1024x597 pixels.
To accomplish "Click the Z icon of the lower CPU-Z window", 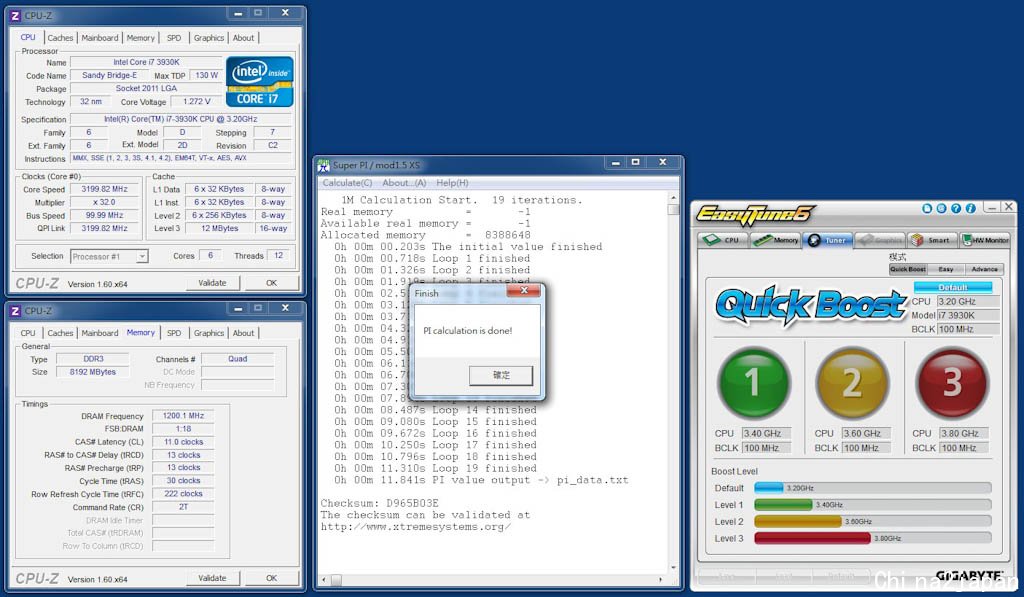I will [x=16, y=311].
